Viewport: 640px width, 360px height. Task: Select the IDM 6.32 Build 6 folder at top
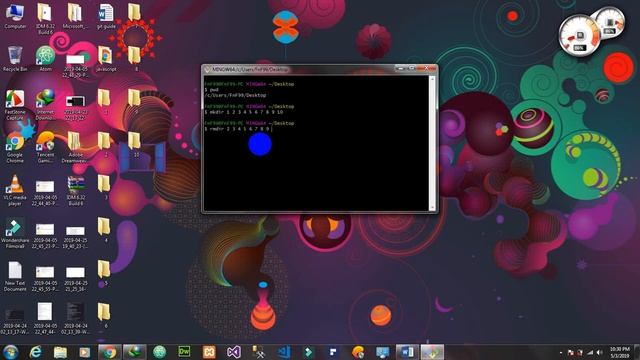tap(45, 19)
